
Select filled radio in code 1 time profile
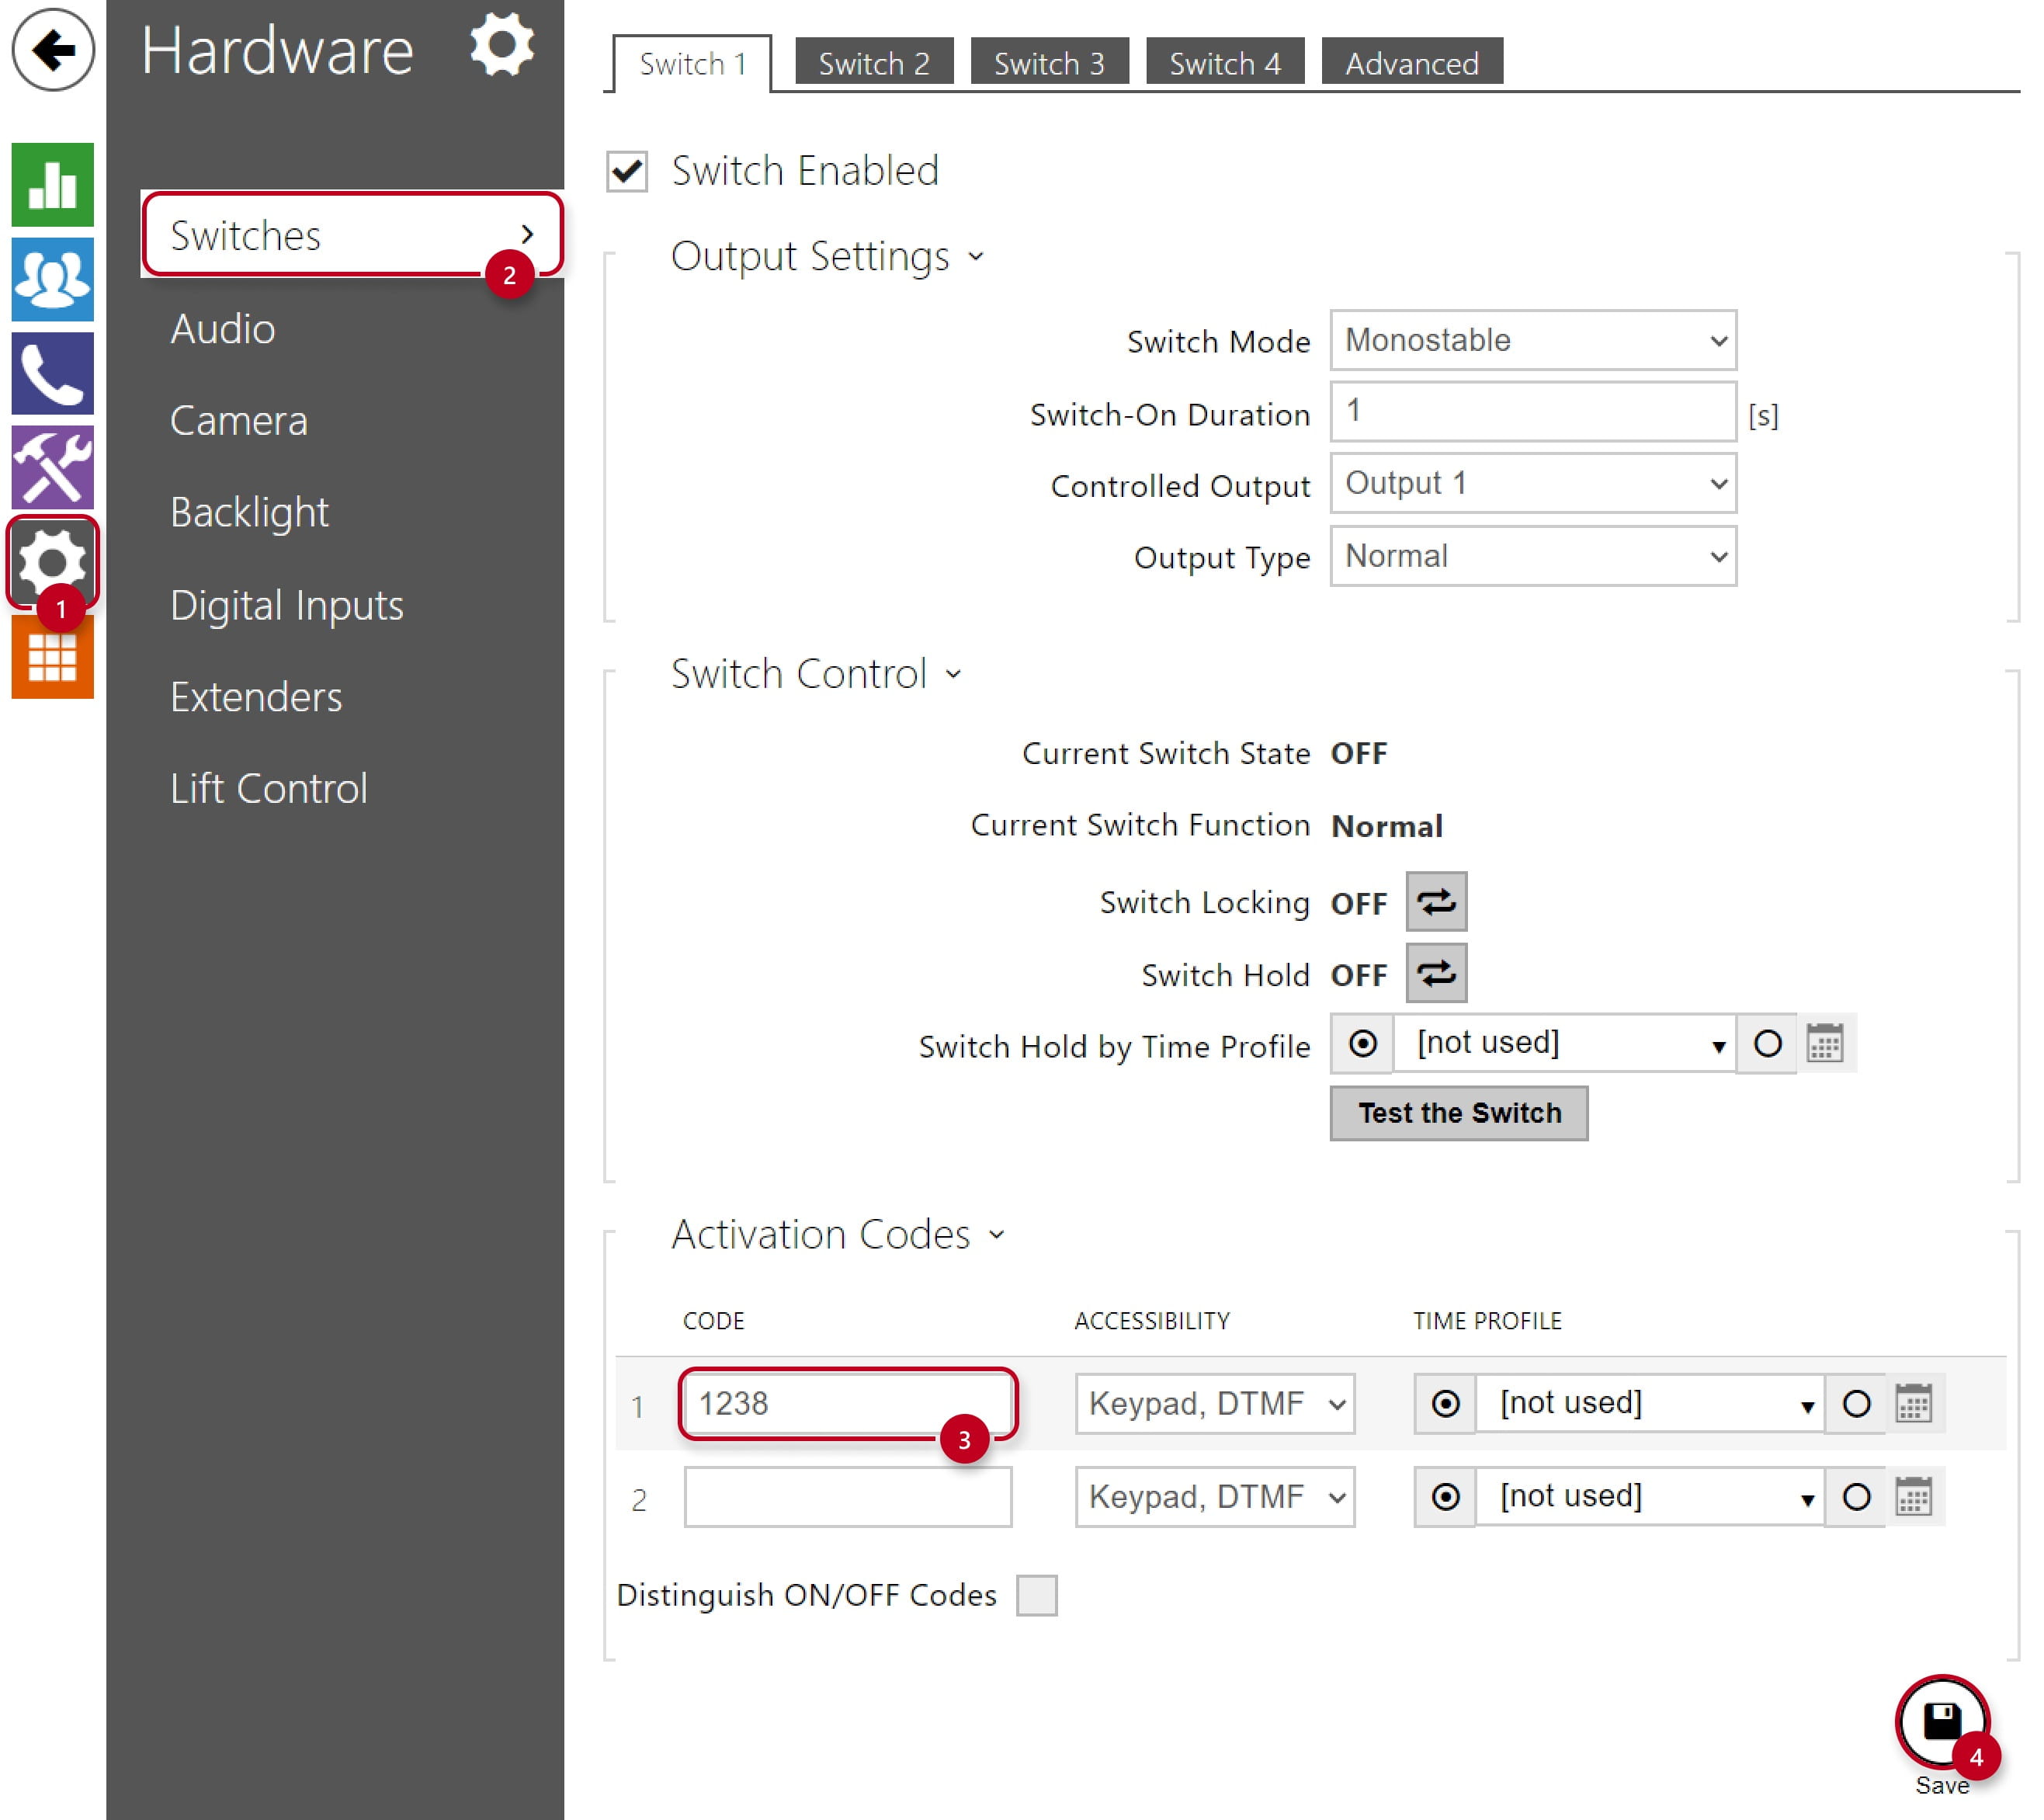(1445, 1403)
